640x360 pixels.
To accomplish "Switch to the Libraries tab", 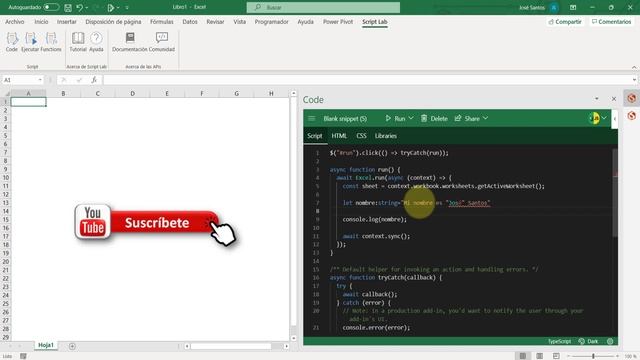I will pyautogui.click(x=386, y=136).
